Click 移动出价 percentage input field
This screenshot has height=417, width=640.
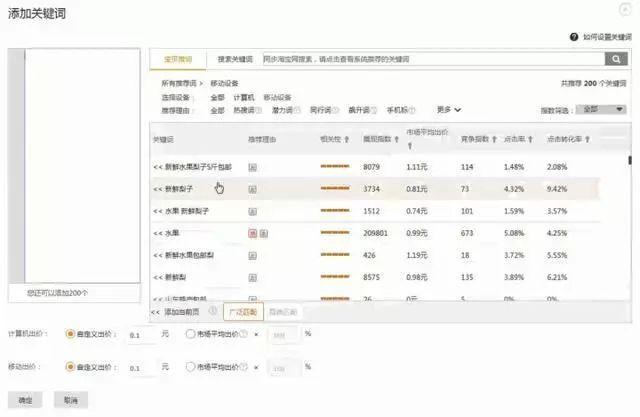284,368
